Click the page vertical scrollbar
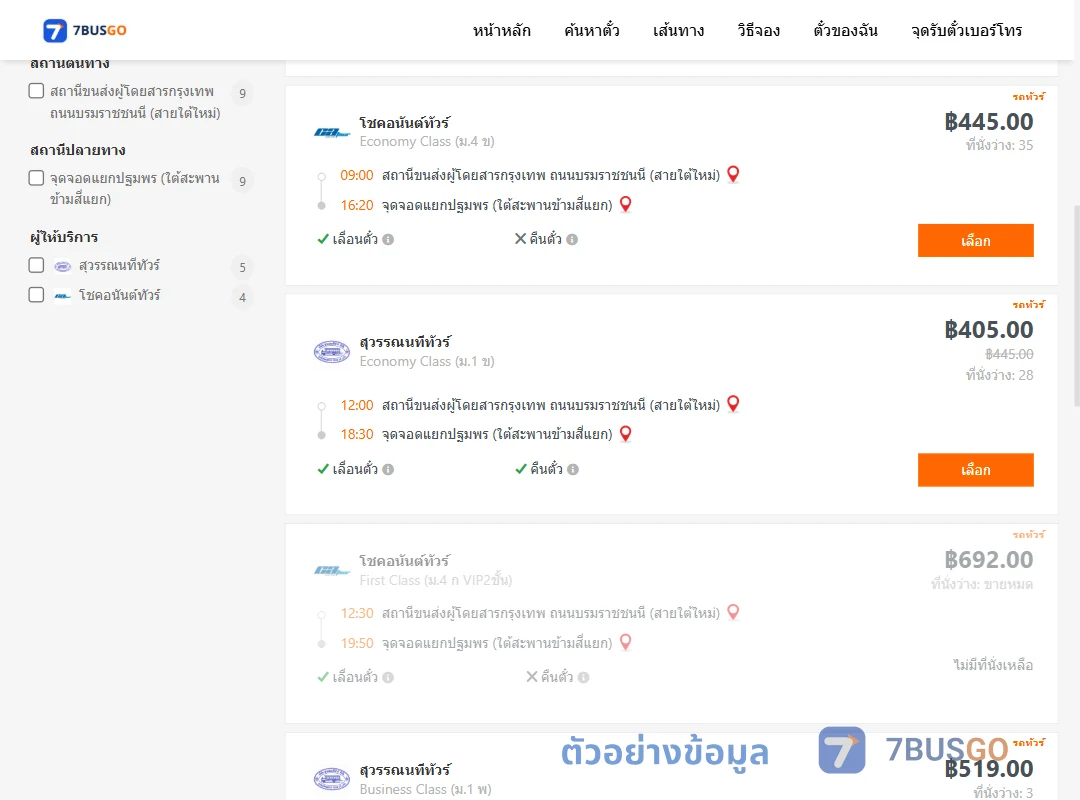This screenshot has height=800, width=1080. (x=1077, y=306)
